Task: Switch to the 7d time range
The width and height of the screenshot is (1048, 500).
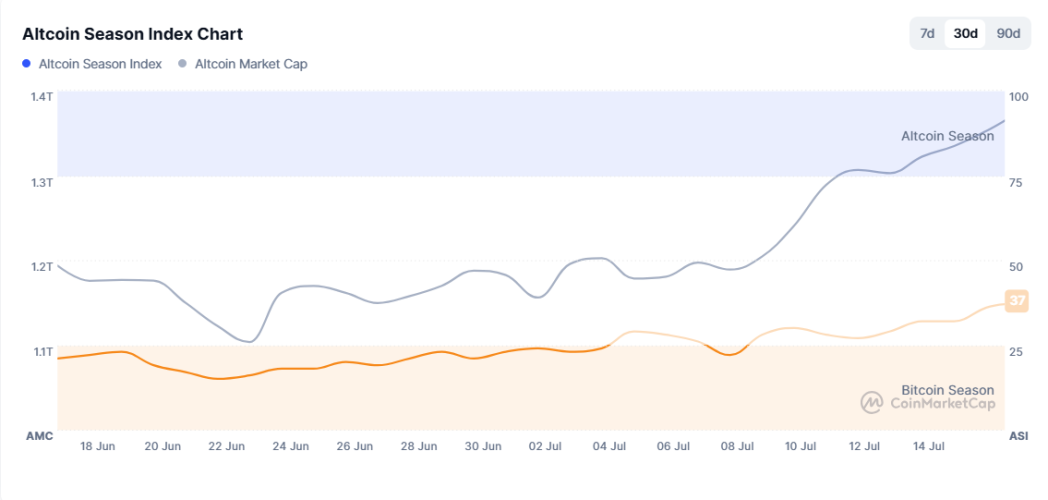Action: coord(927,33)
